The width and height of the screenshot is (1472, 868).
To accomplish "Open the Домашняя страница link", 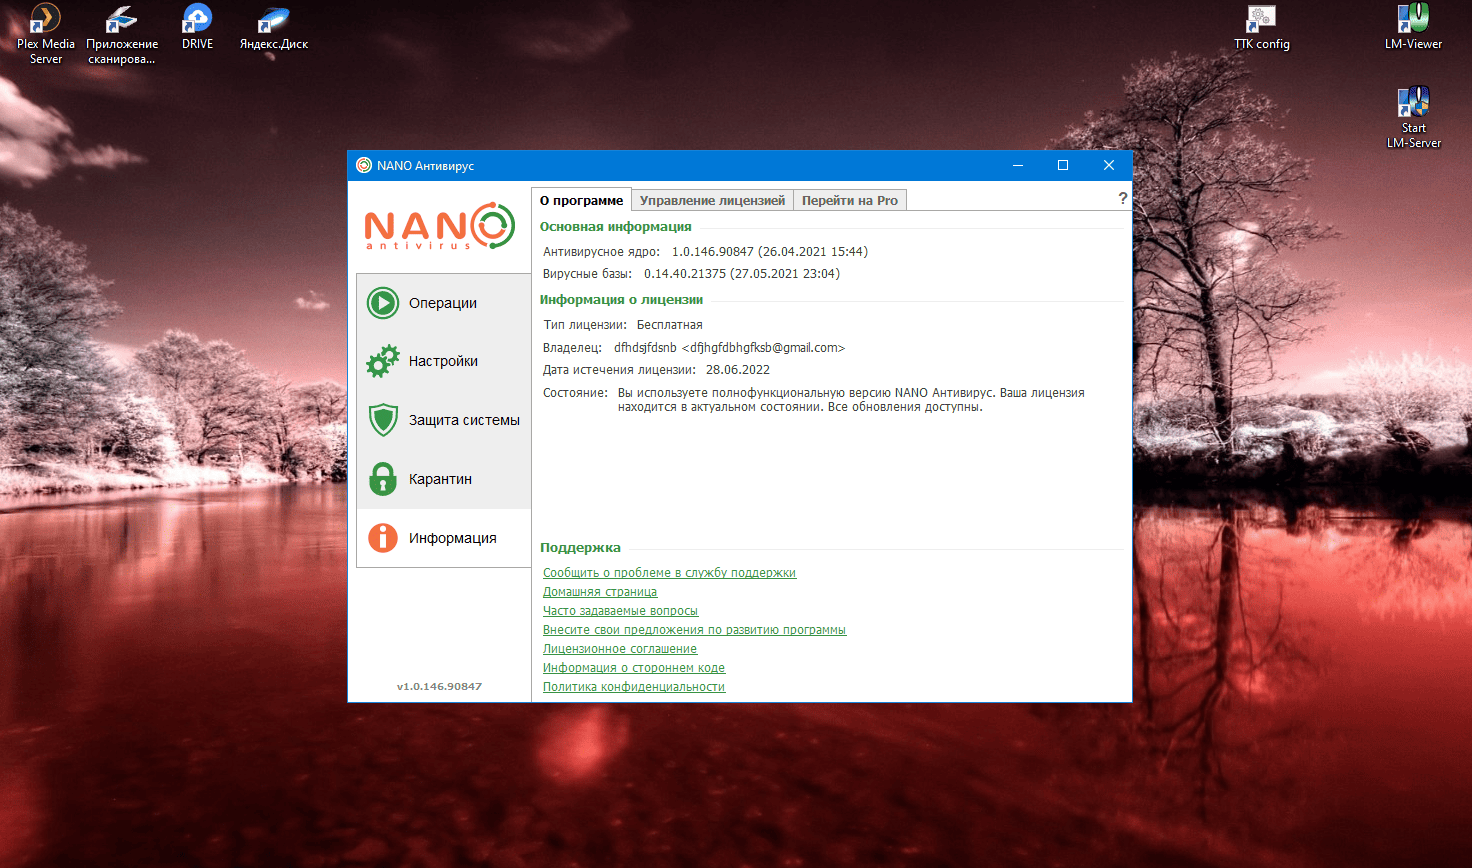I will pyautogui.click(x=600, y=592).
